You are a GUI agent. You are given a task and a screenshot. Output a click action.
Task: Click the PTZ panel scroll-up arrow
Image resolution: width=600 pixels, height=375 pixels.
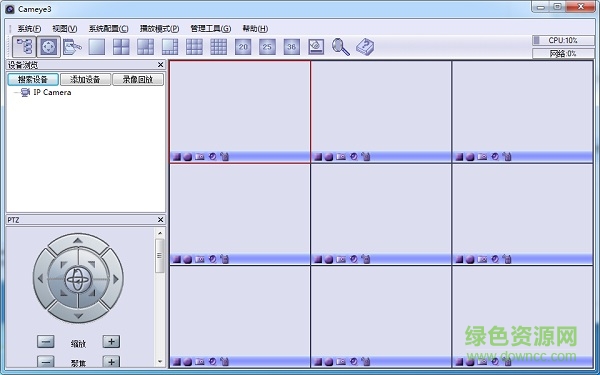(x=160, y=233)
